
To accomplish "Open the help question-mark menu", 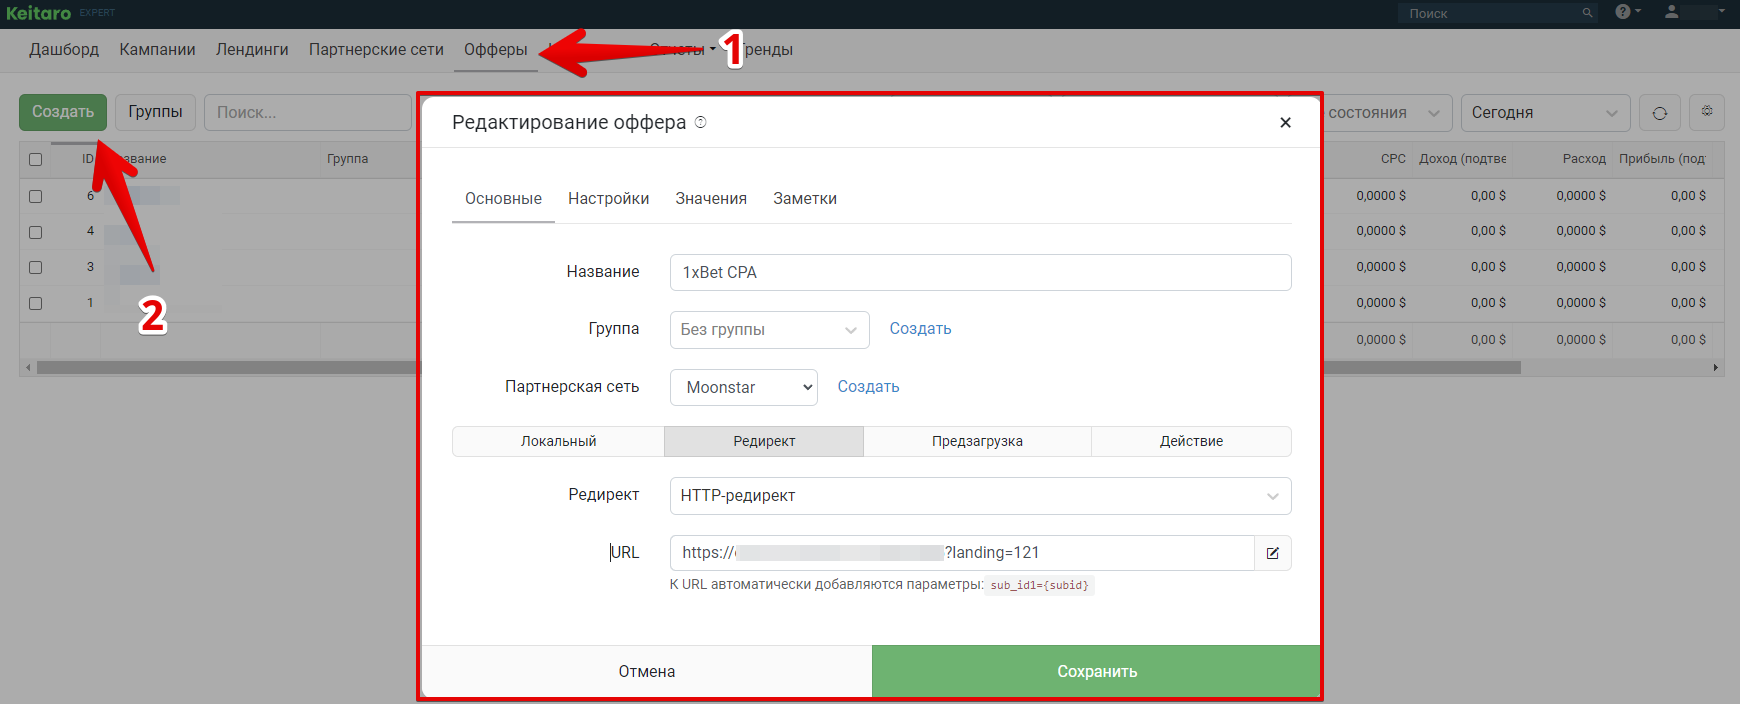I will [x=1628, y=12].
